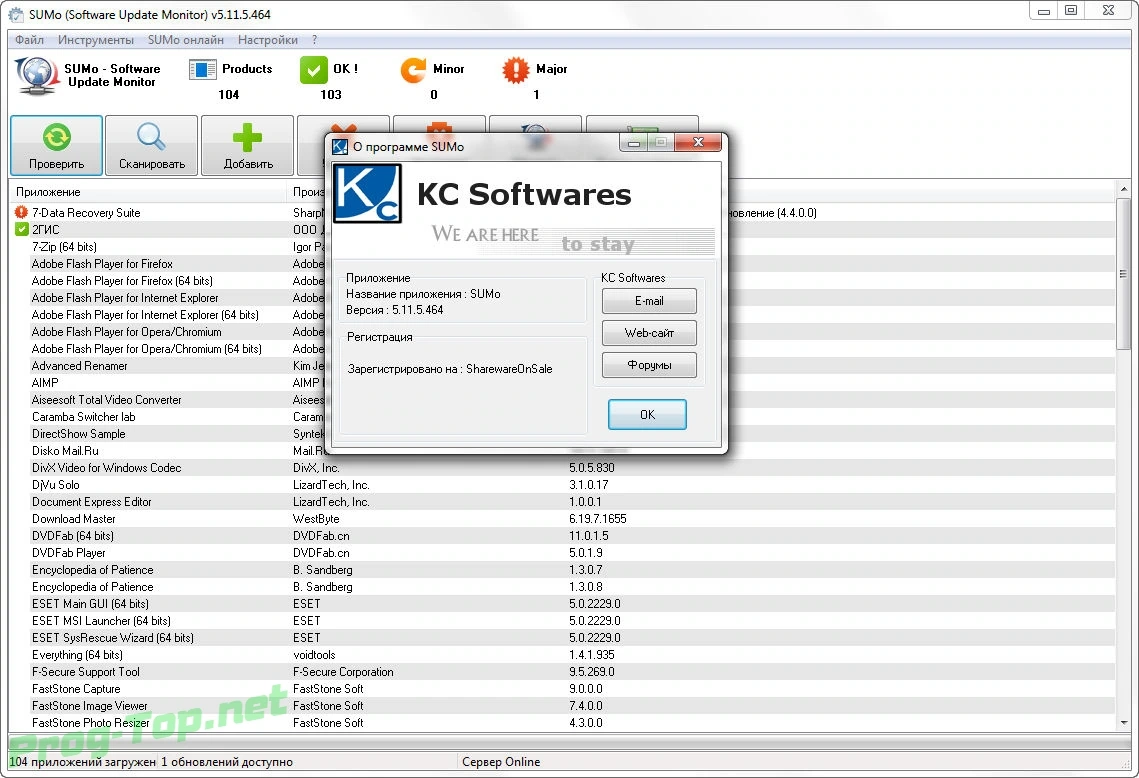Click the SUMo globe logo icon

coord(36,76)
